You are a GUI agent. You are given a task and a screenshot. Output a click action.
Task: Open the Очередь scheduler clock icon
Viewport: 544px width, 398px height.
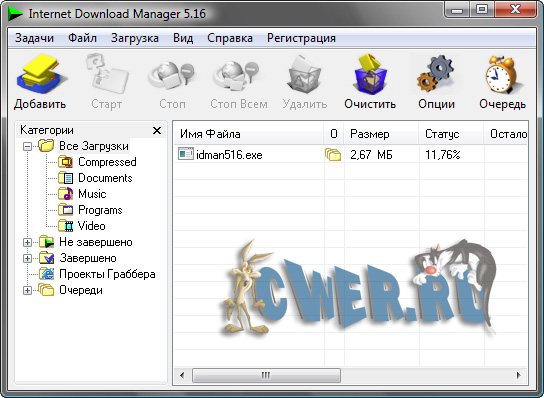502,74
